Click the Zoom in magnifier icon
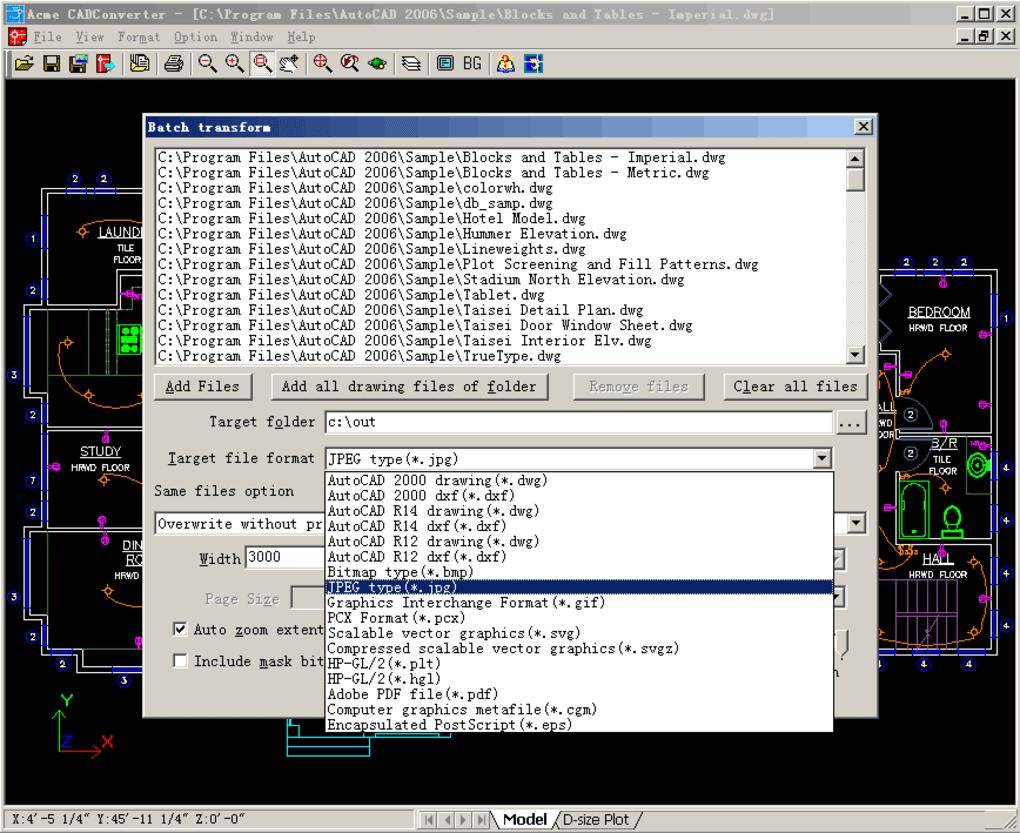1020x833 pixels. [234, 63]
